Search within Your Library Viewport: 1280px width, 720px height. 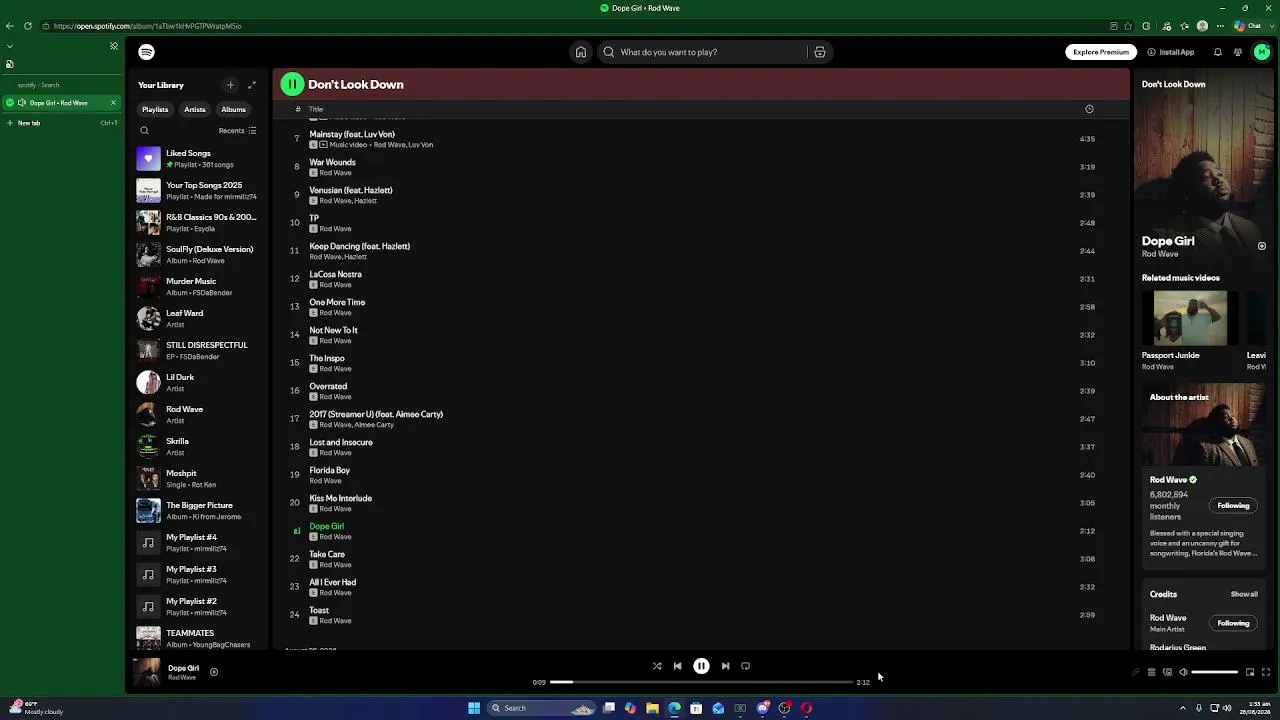point(144,131)
